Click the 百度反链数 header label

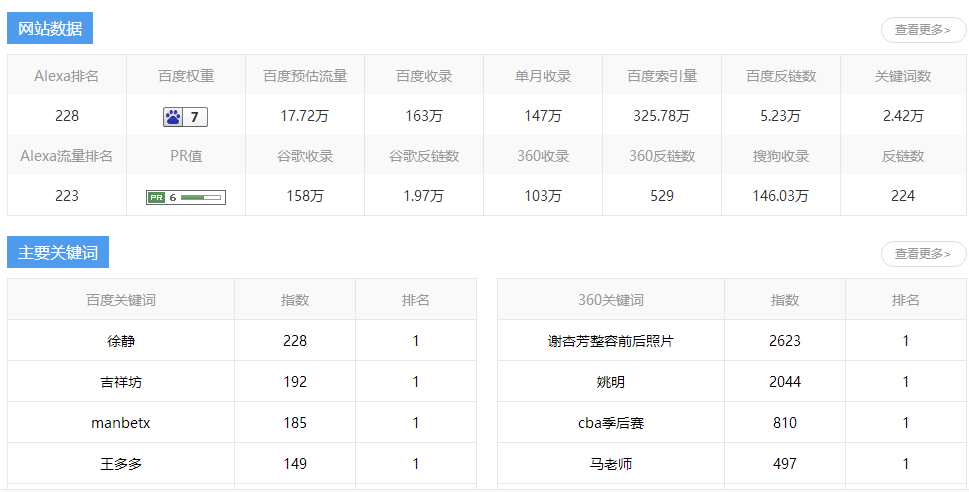(781, 76)
